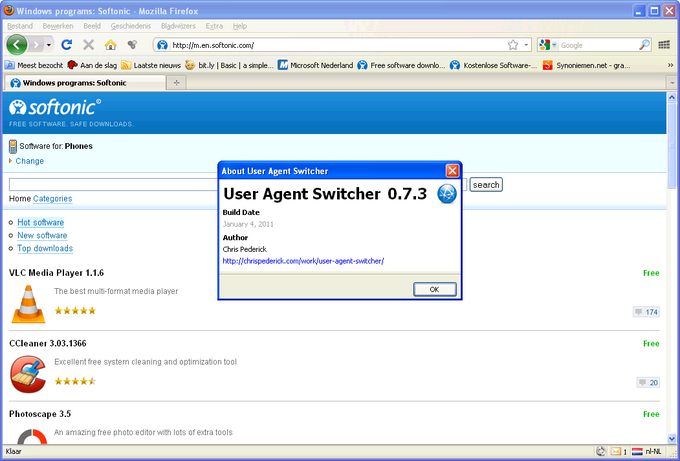Click the User Agent Switcher globe icon
The image size is (680, 461).
tap(447, 194)
